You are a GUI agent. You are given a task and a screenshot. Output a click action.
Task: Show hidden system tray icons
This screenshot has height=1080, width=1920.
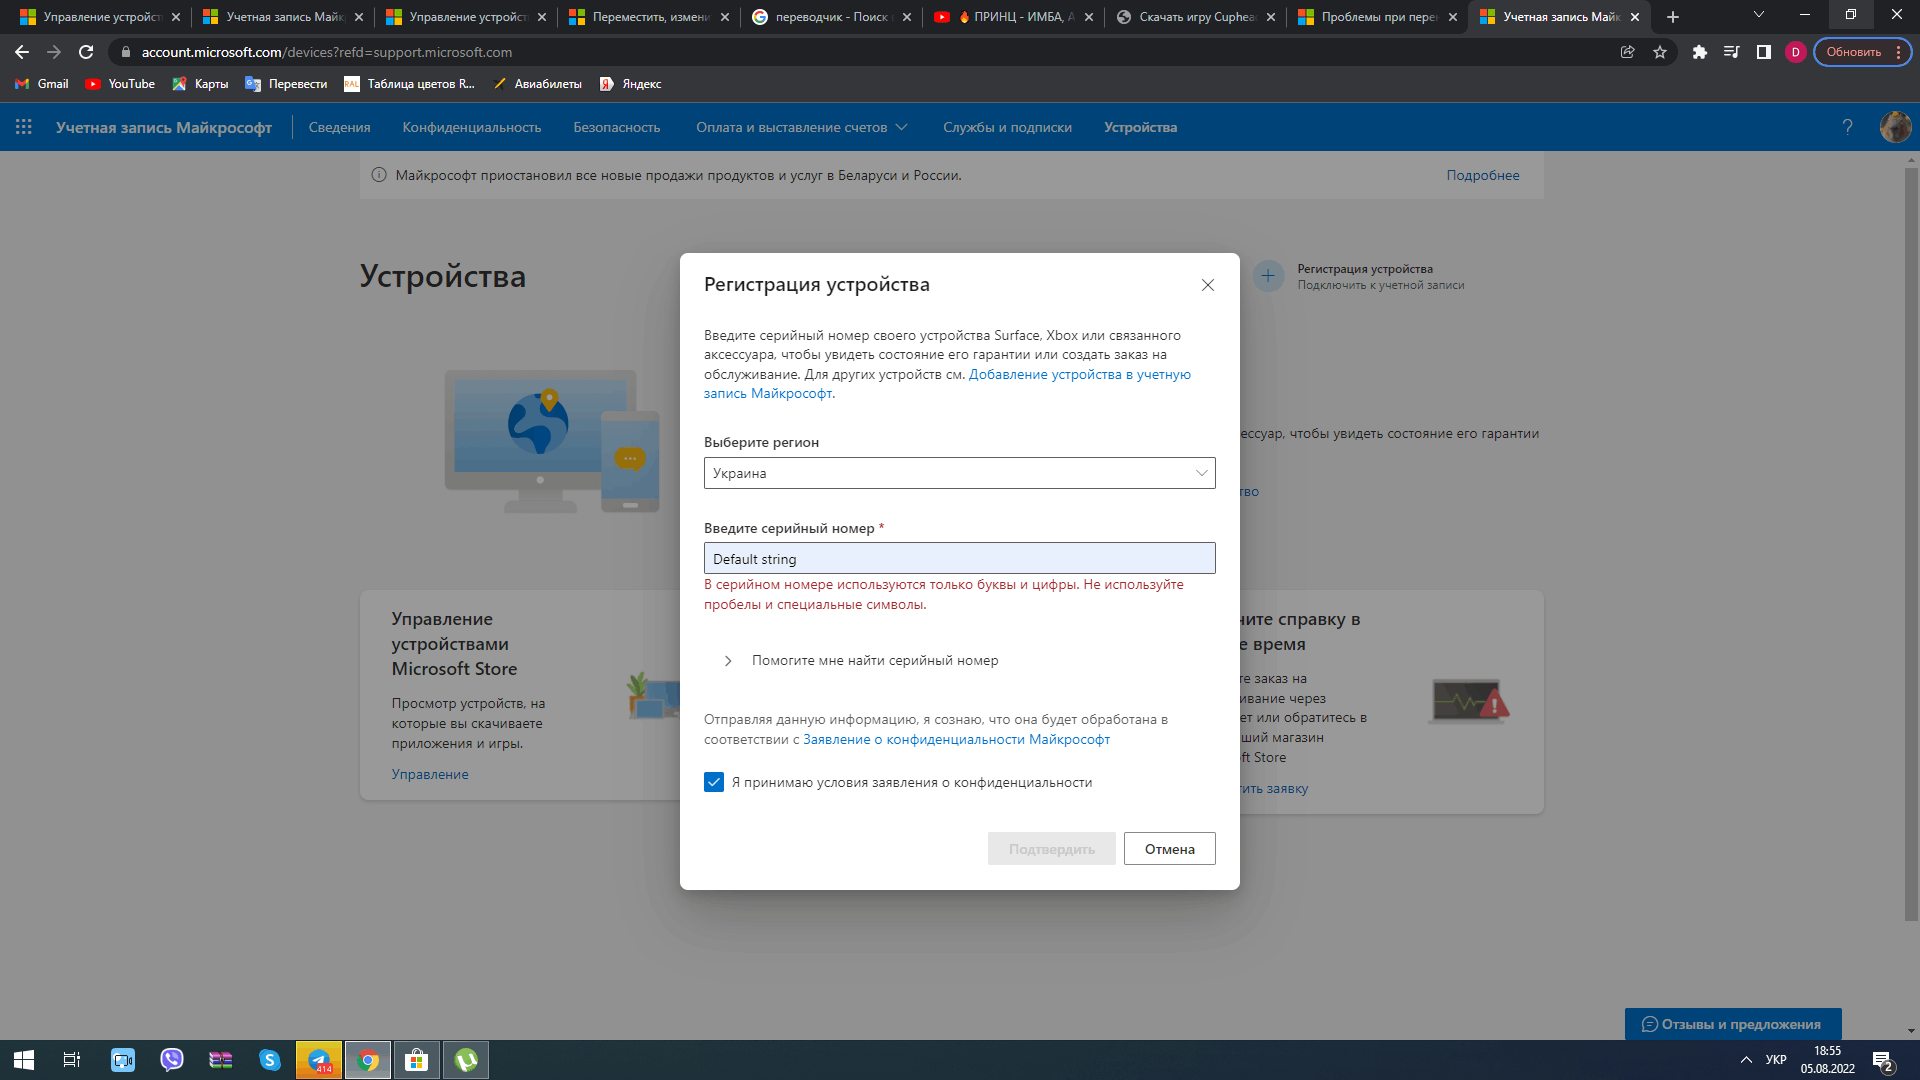1746,1060
